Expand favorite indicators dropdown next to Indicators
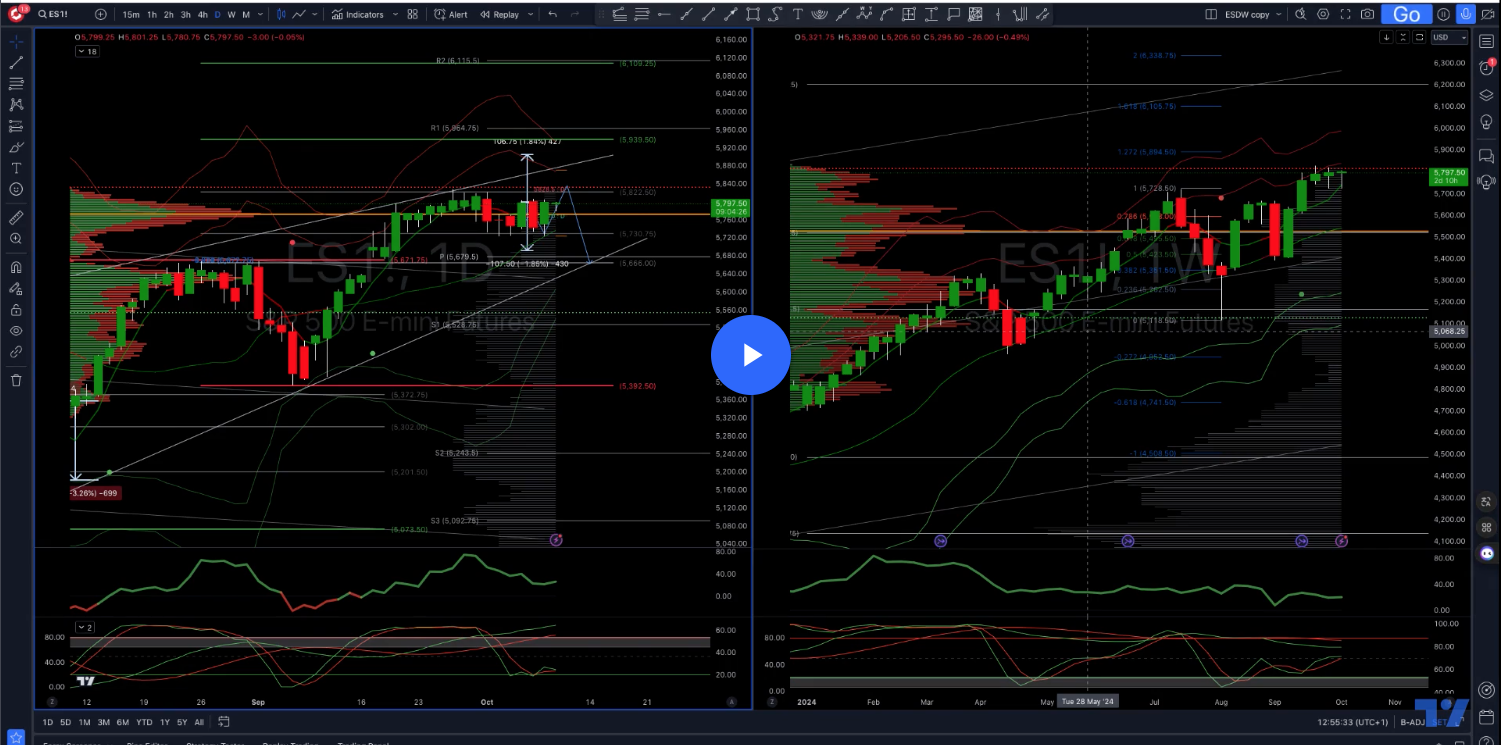This screenshot has width=1501, height=745. pos(395,14)
